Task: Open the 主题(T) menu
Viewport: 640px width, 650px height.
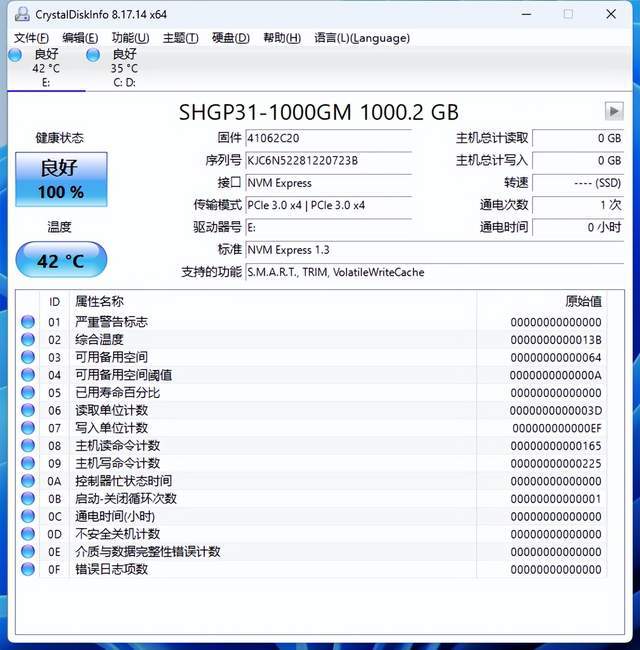Action: (180, 38)
